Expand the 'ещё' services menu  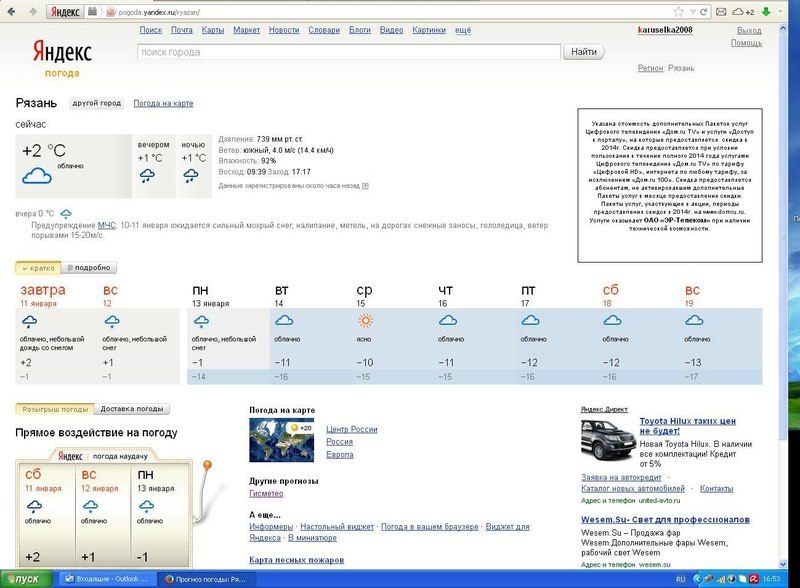463,31
